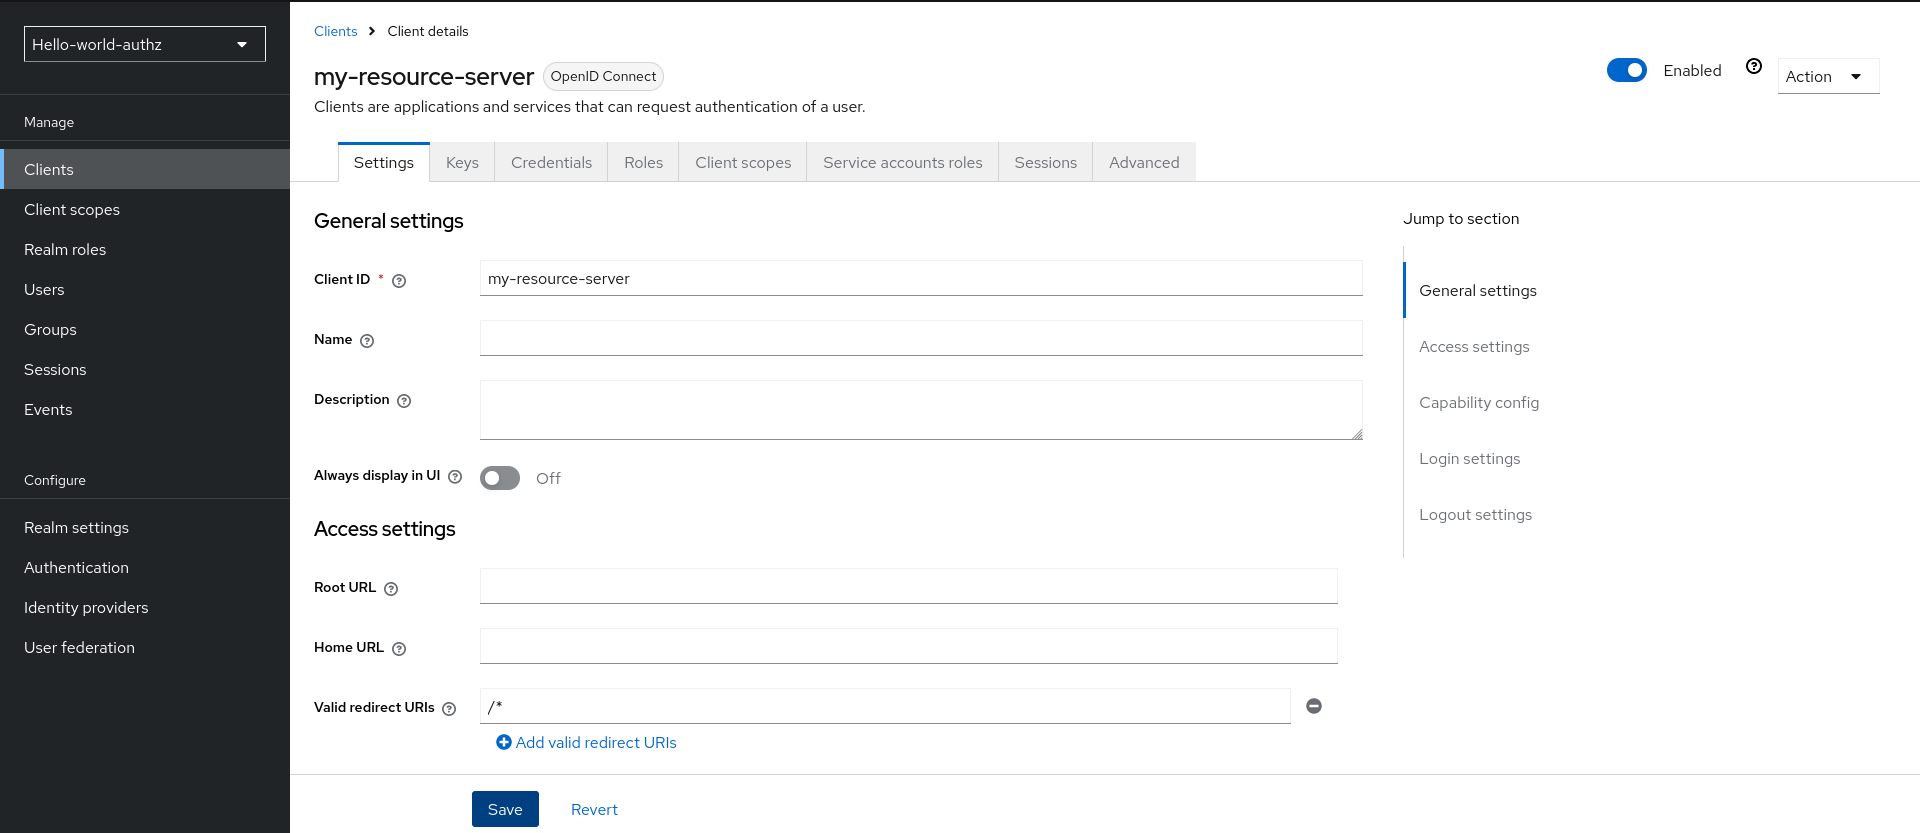Click the help icon beside Name field

coord(367,341)
